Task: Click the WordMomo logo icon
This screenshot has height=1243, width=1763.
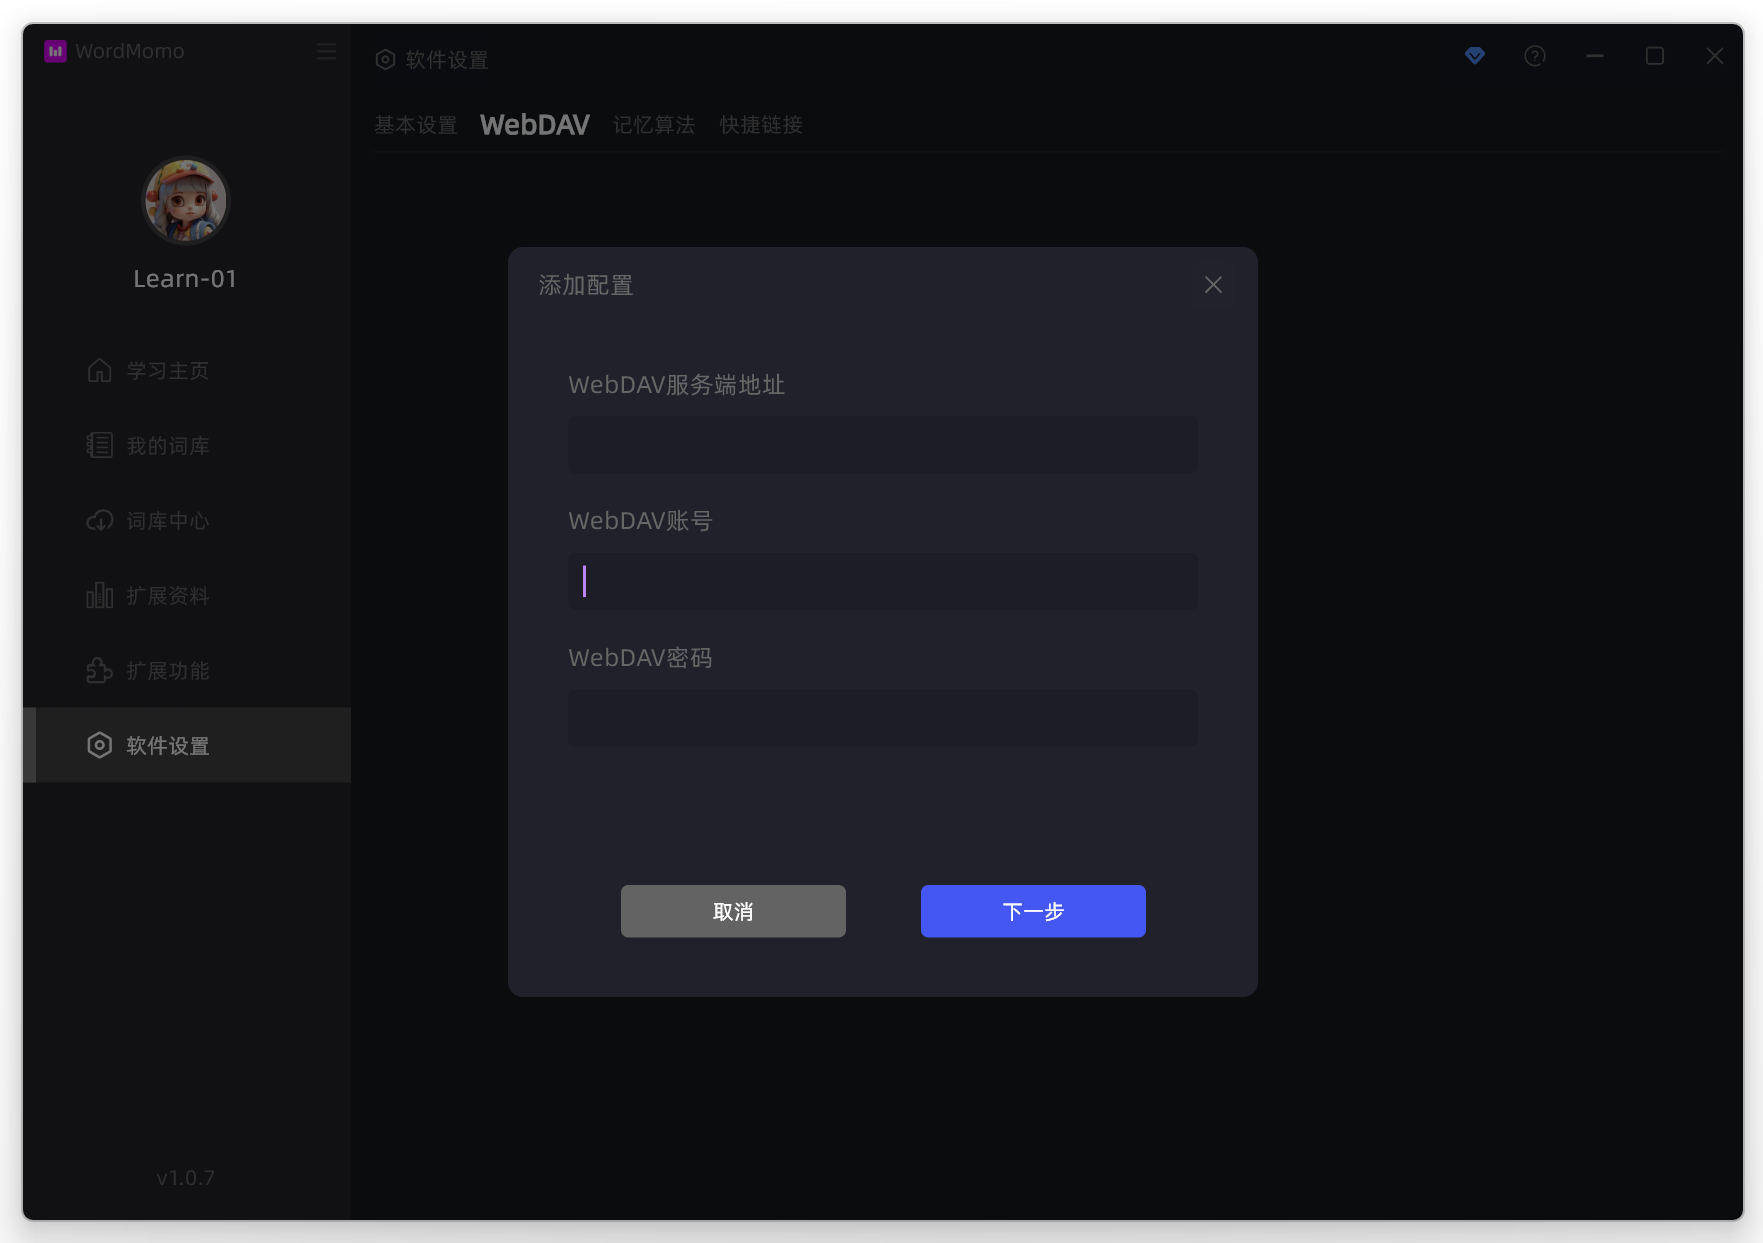Action: [55, 51]
